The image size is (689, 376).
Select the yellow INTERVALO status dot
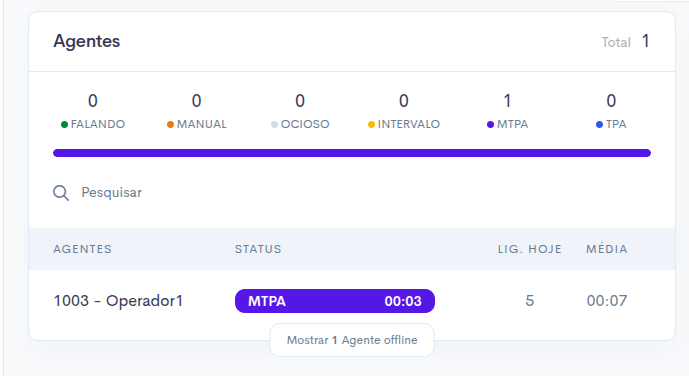(x=371, y=125)
